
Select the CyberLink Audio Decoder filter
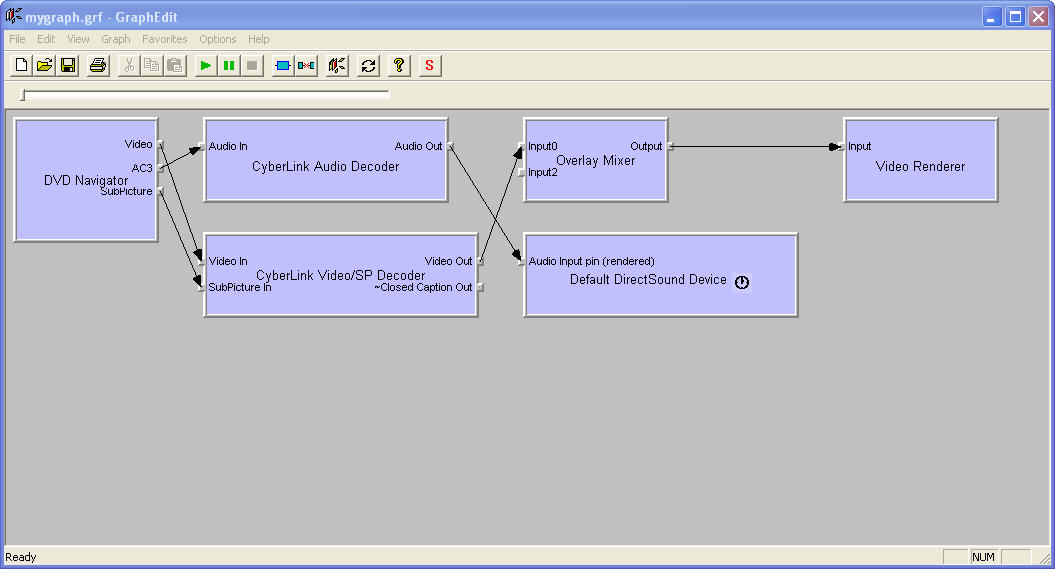point(326,160)
